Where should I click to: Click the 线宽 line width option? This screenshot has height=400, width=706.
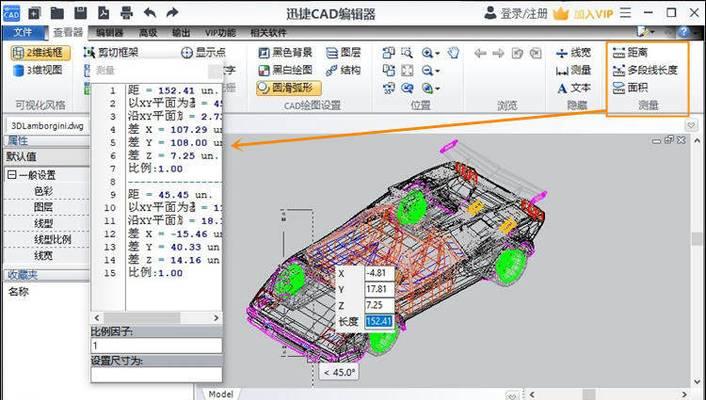tap(574, 53)
